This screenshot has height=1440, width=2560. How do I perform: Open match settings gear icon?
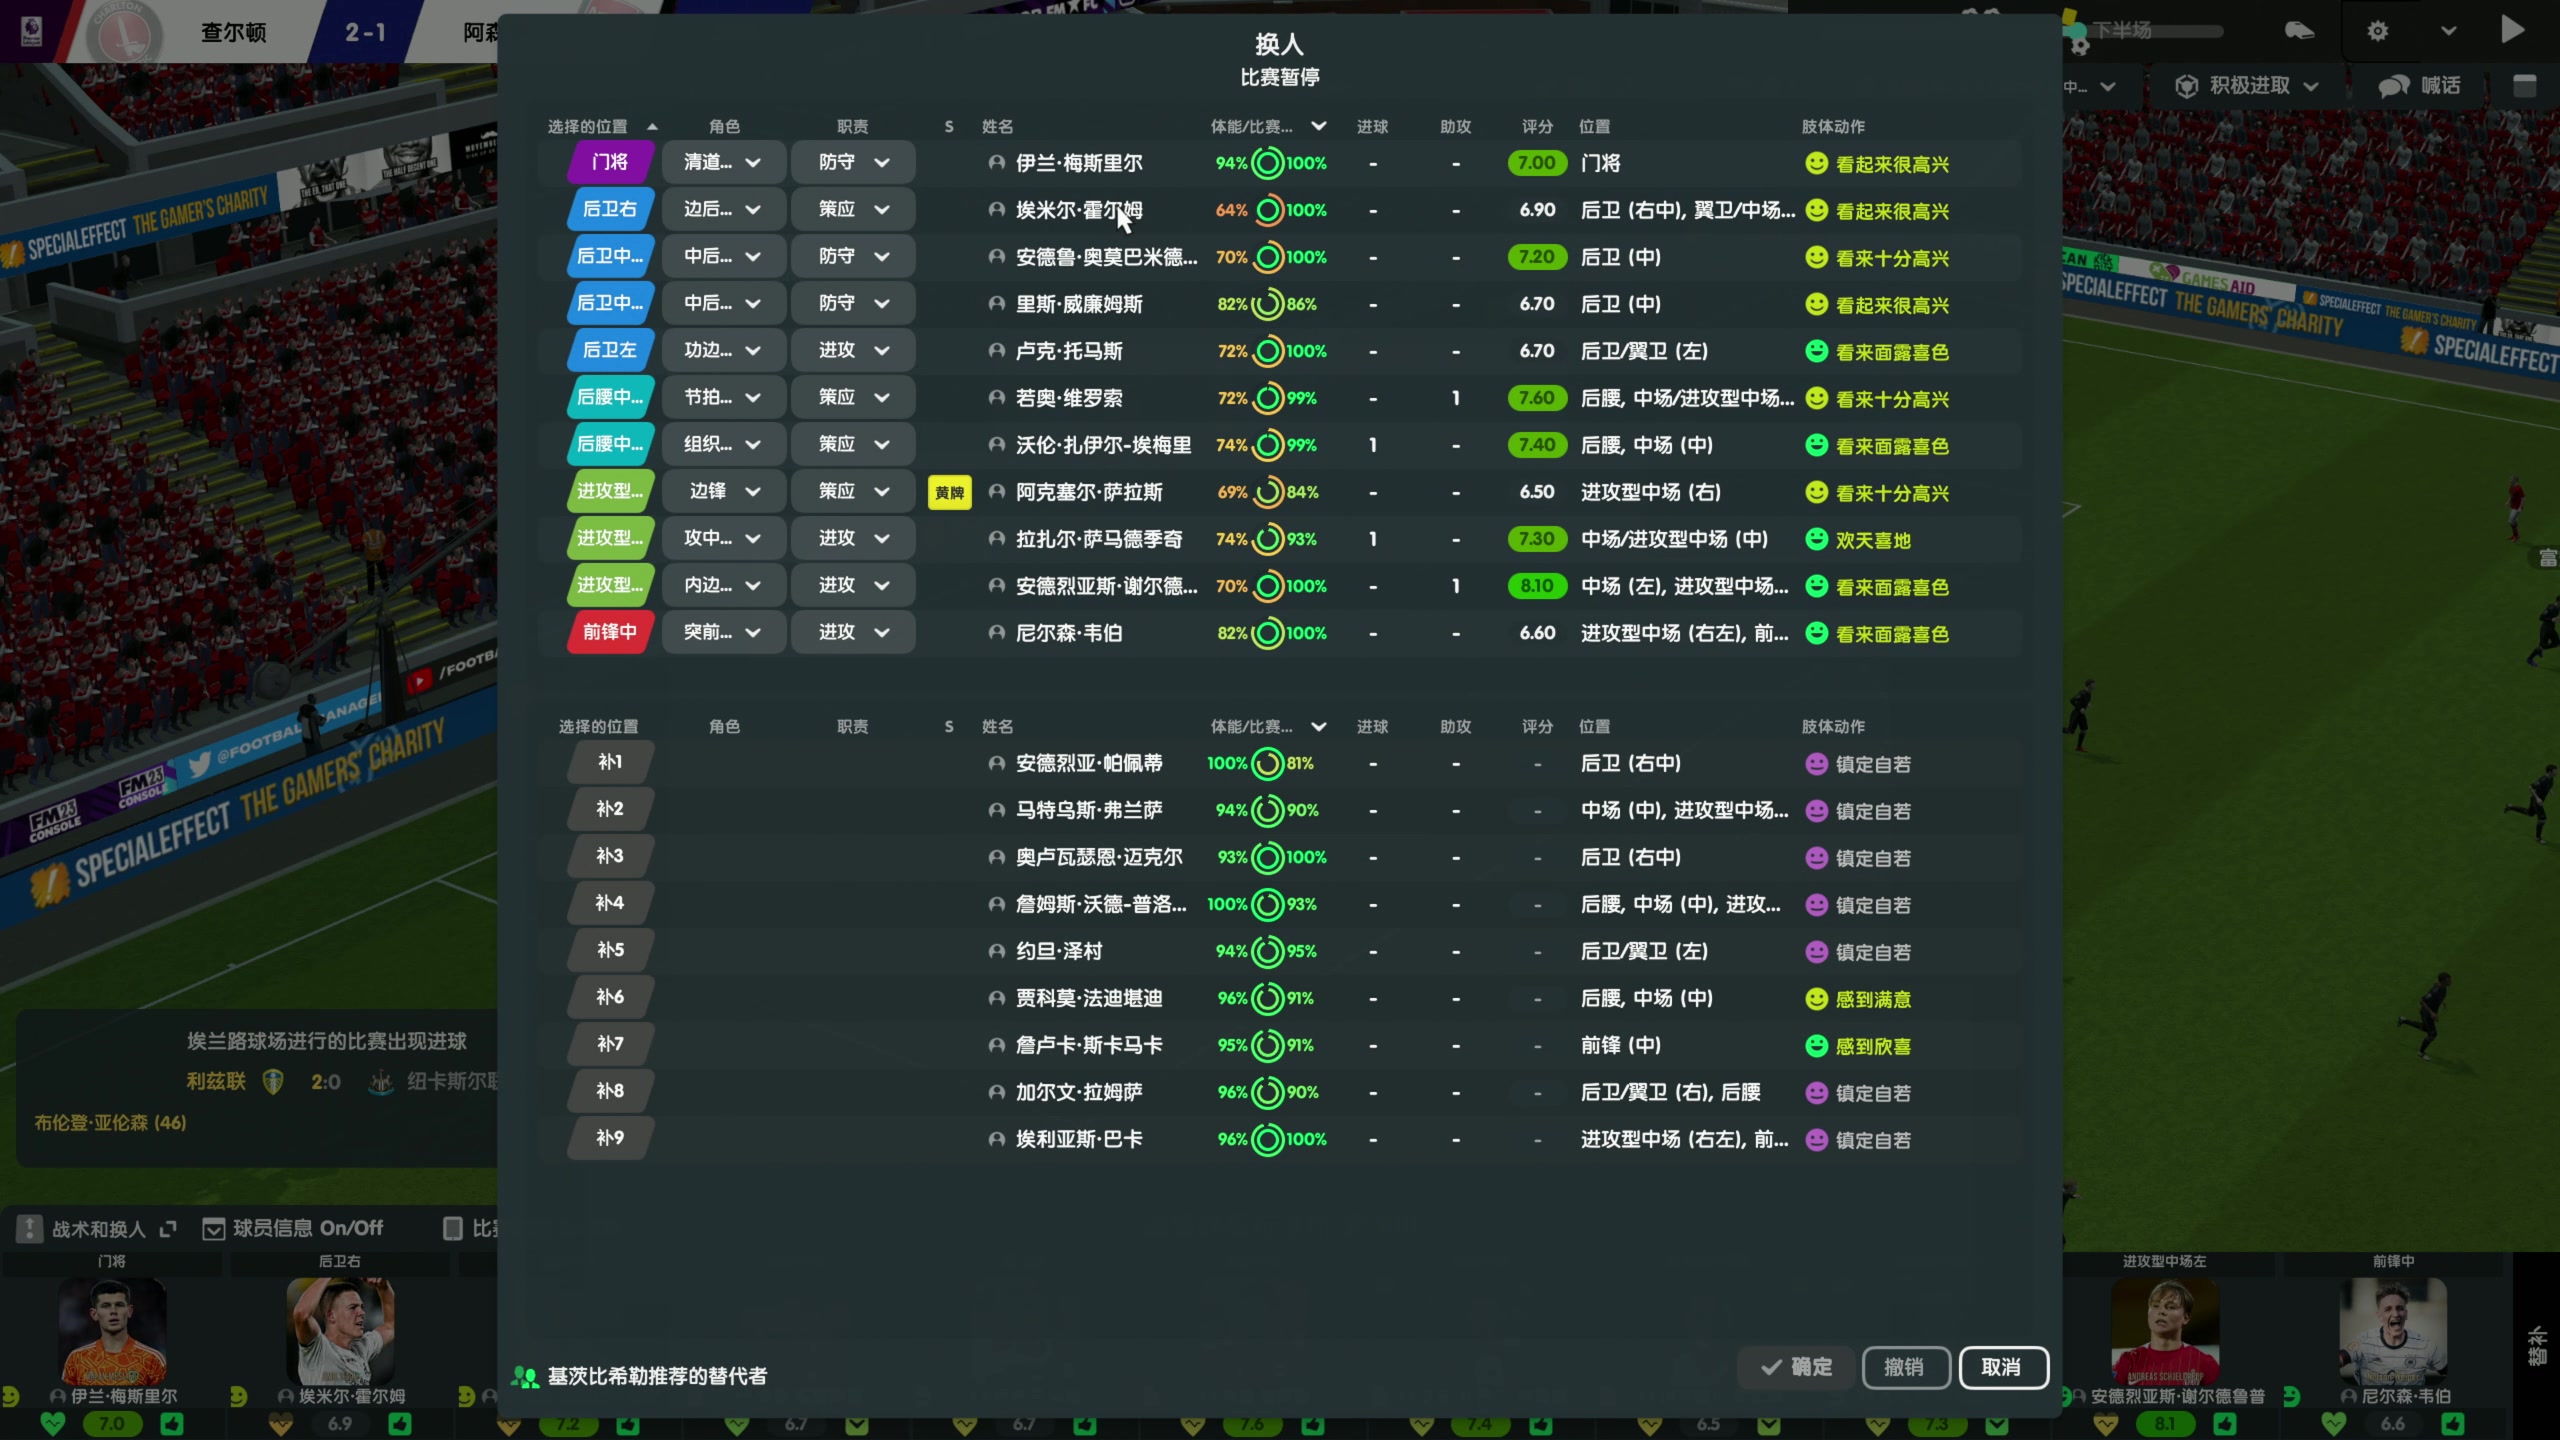[x=2378, y=31]
